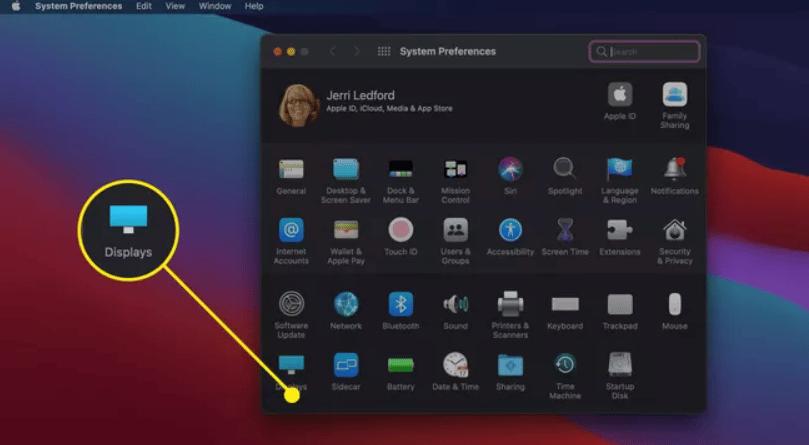Open Displays preferences in the window
This screenshot has width=809, height=445.
tap(291, 365)
